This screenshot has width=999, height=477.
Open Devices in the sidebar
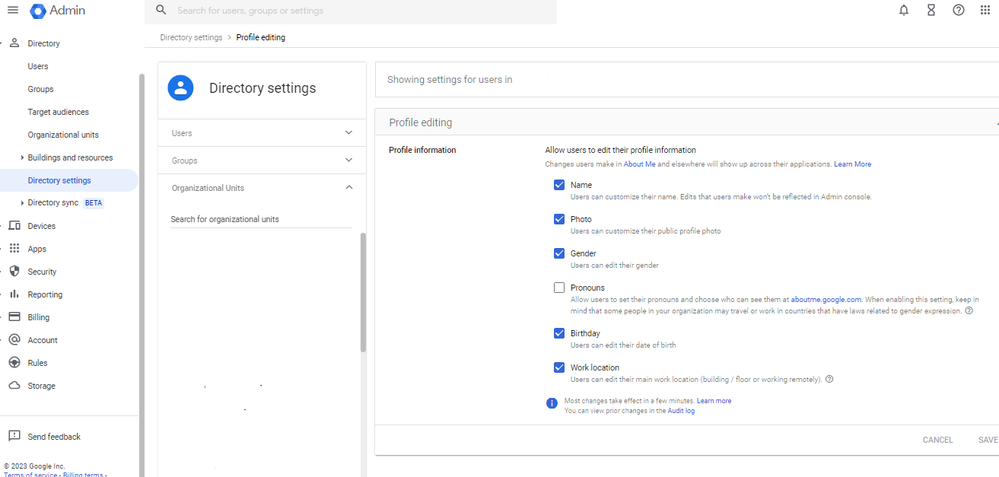[x=41, y=226]
